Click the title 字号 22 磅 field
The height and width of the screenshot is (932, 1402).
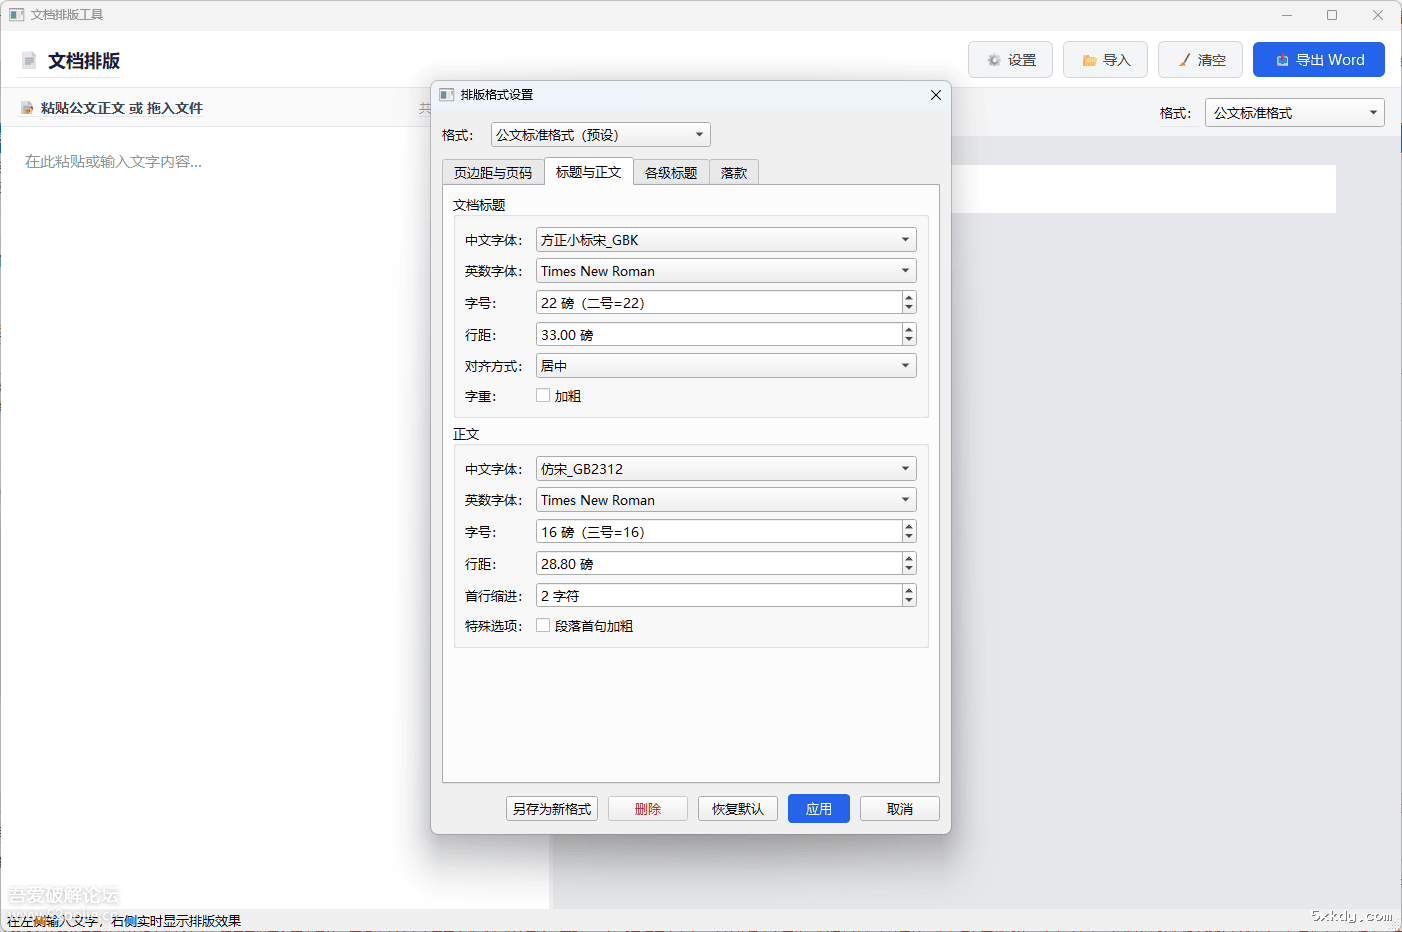[718, 303]
